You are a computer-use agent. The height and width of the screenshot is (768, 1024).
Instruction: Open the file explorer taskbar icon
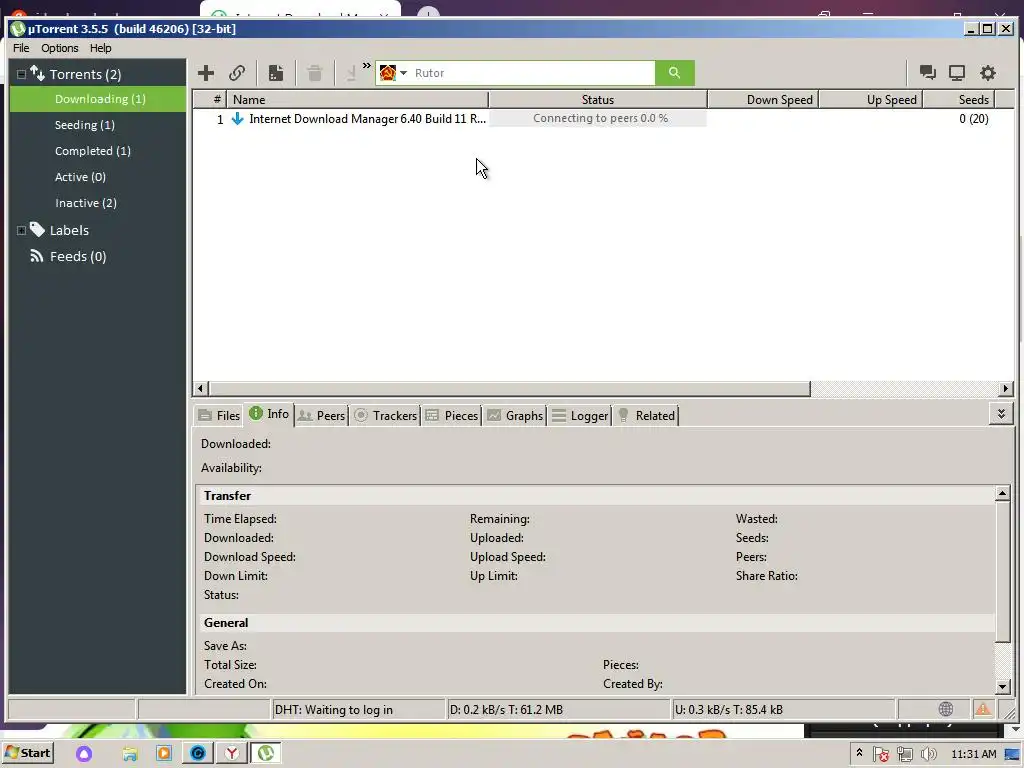130,754
